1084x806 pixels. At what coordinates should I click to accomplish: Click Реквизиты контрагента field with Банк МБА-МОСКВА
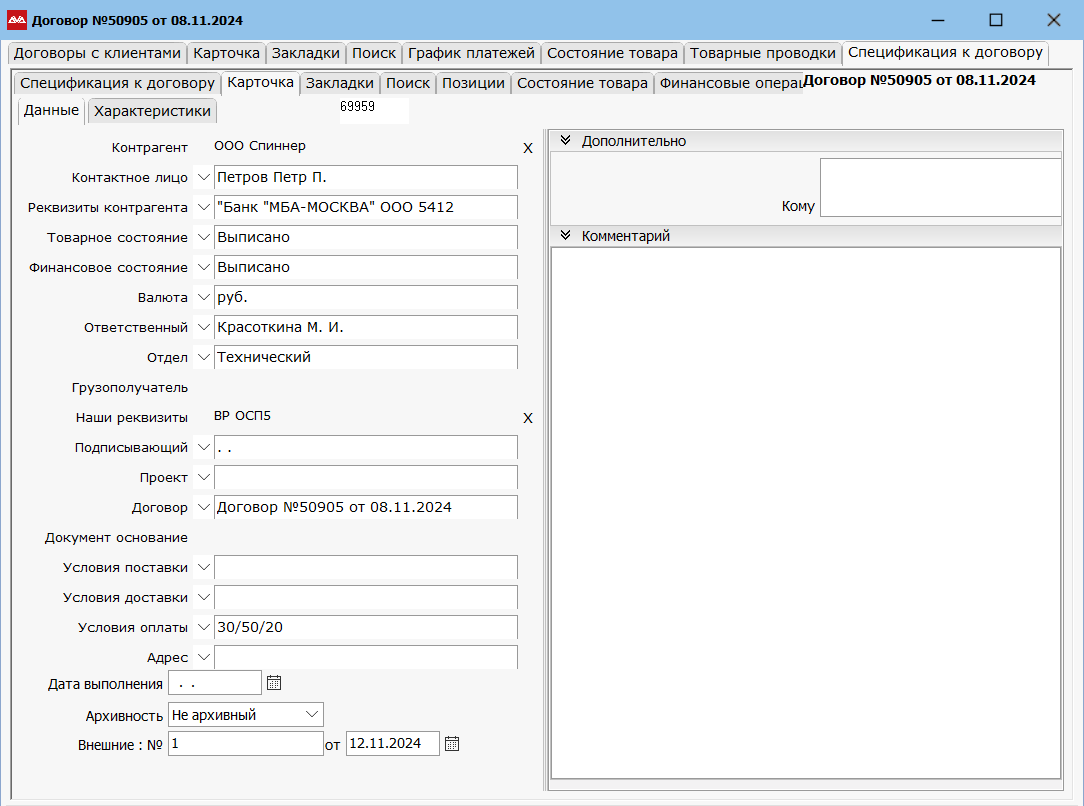(366, 207)
